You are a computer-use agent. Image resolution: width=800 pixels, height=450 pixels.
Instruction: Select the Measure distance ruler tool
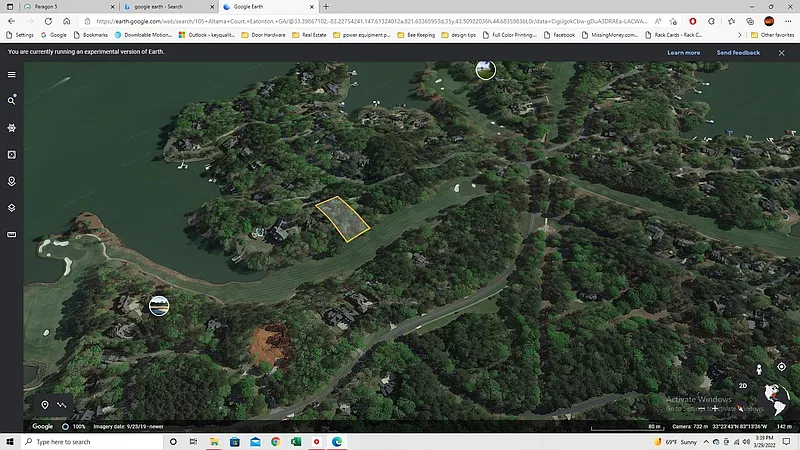(x=12, y=235)
